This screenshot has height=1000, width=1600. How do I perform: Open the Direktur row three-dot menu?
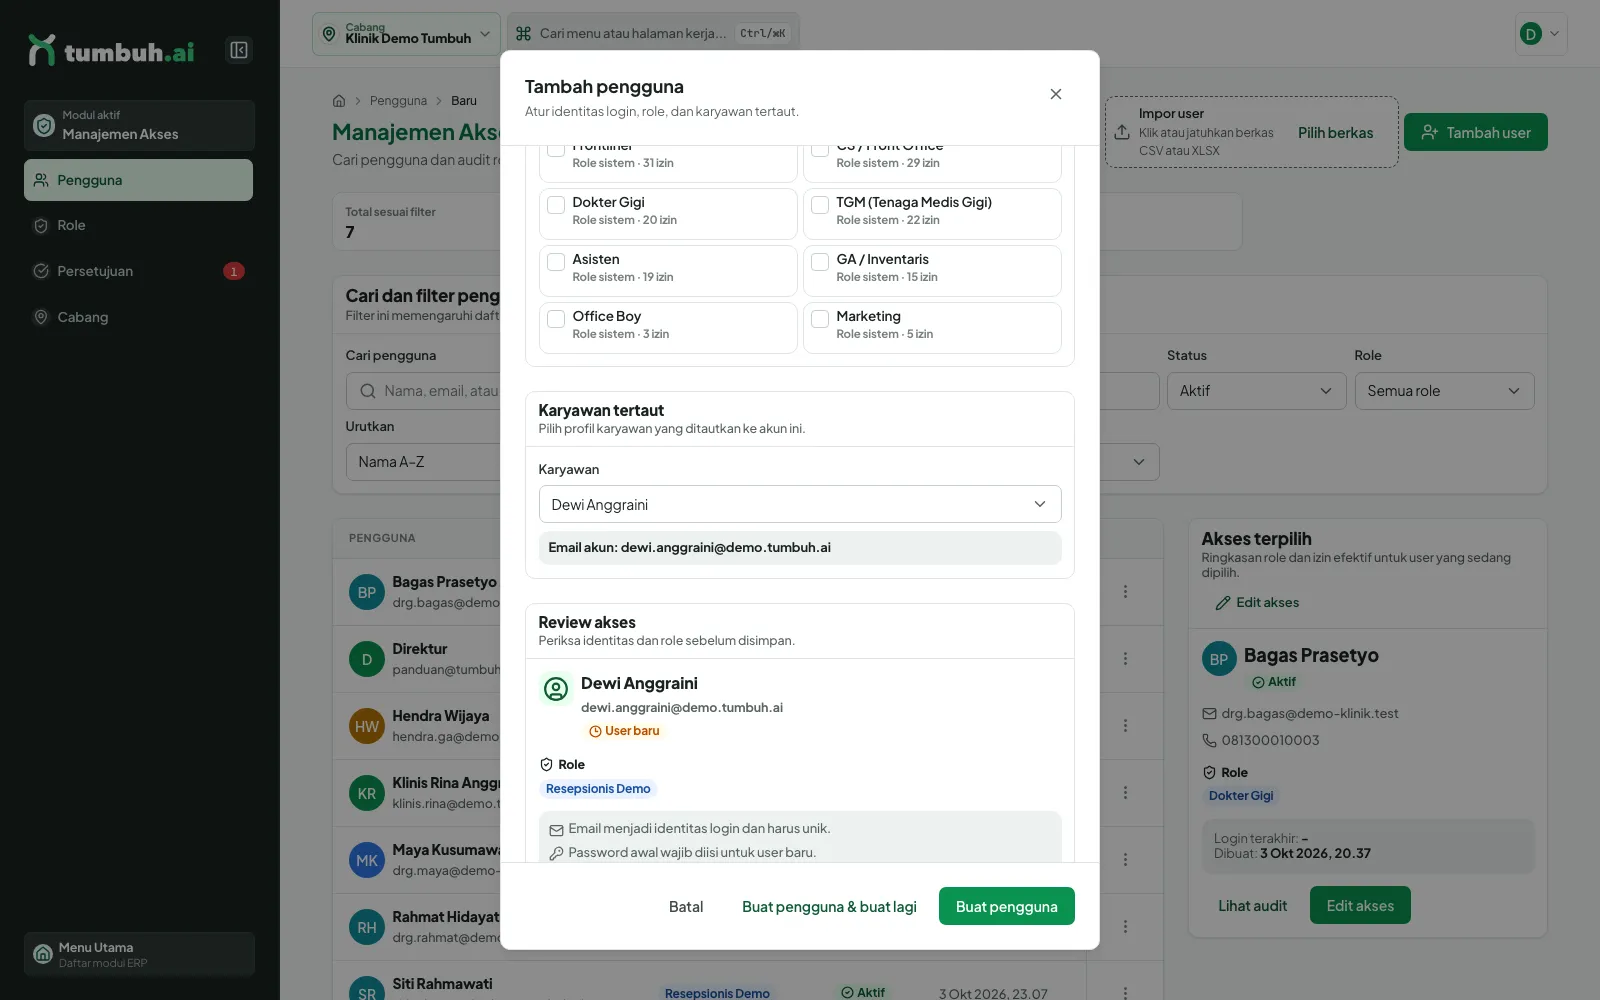pos(1125,659)
